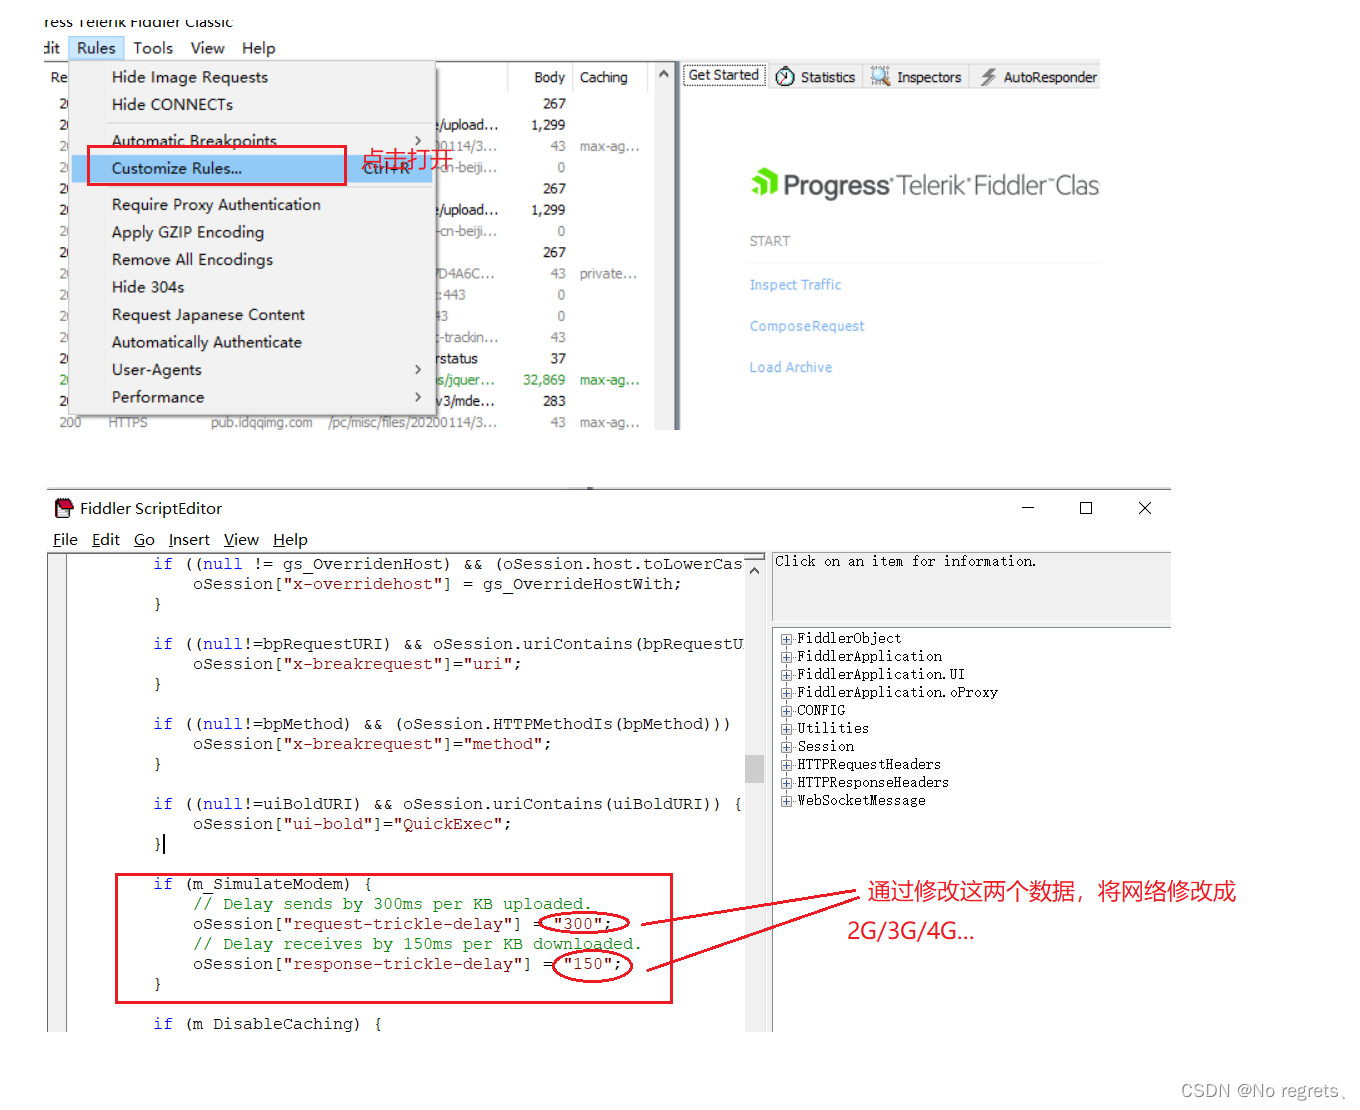Click script editor scroll-up arrow
The image size is (1360, 1110).
coord(754,570)
